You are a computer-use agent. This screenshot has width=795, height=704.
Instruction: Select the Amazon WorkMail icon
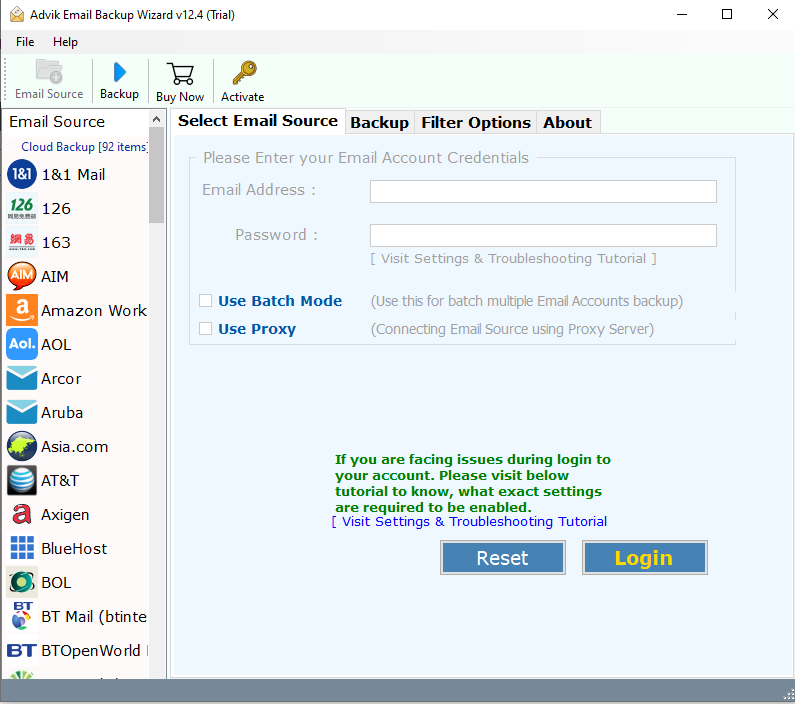[x=22, y=310]
